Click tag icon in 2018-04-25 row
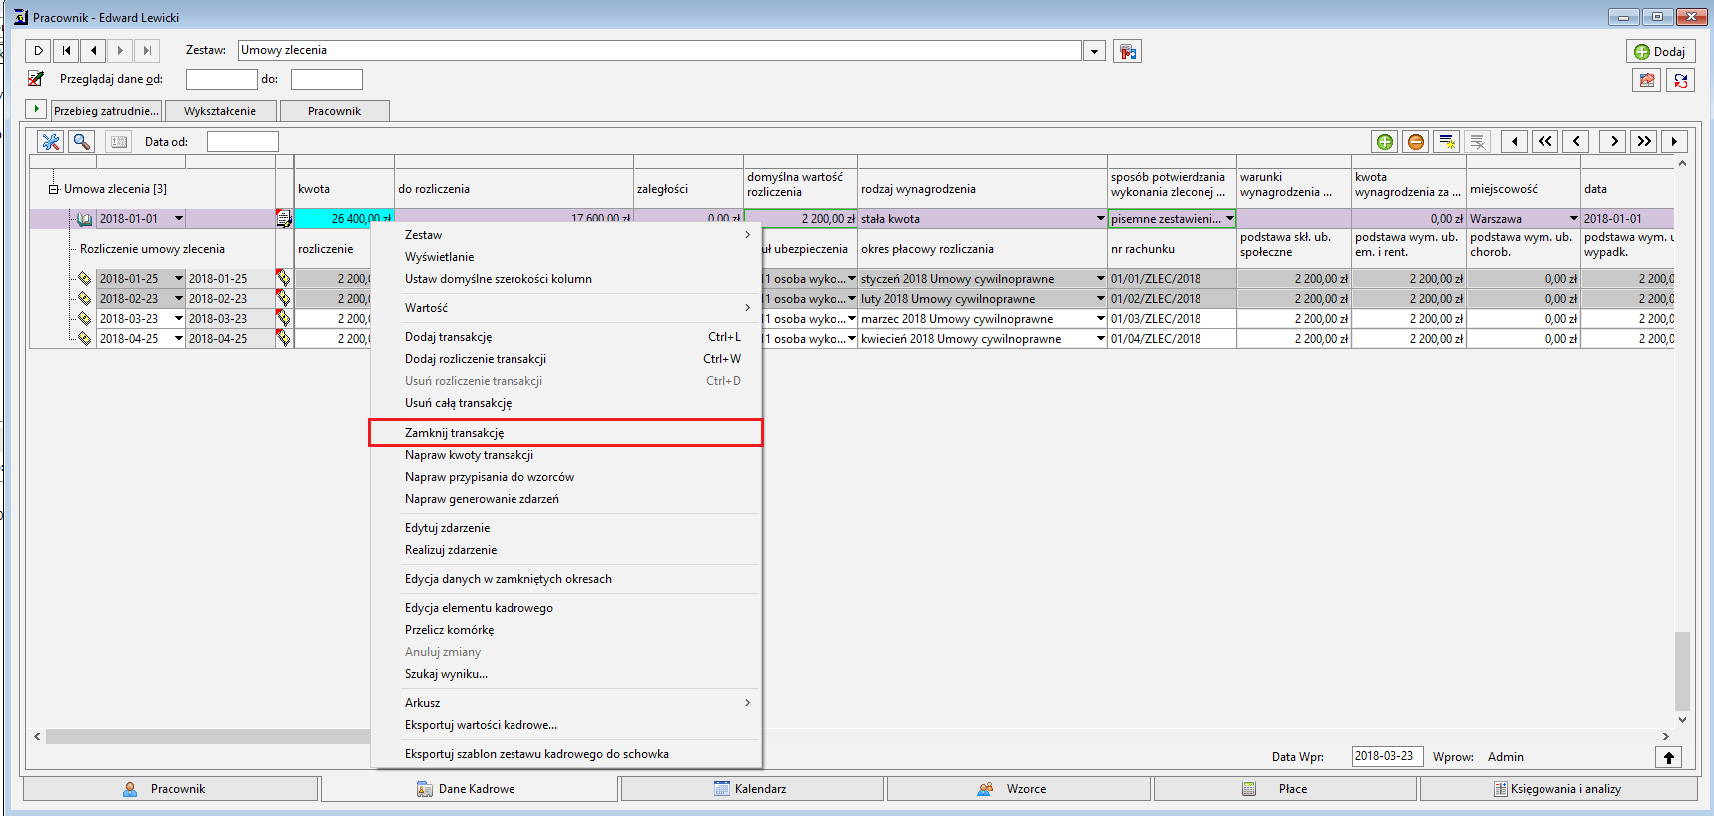The image size is (1714, 816). 284,339
